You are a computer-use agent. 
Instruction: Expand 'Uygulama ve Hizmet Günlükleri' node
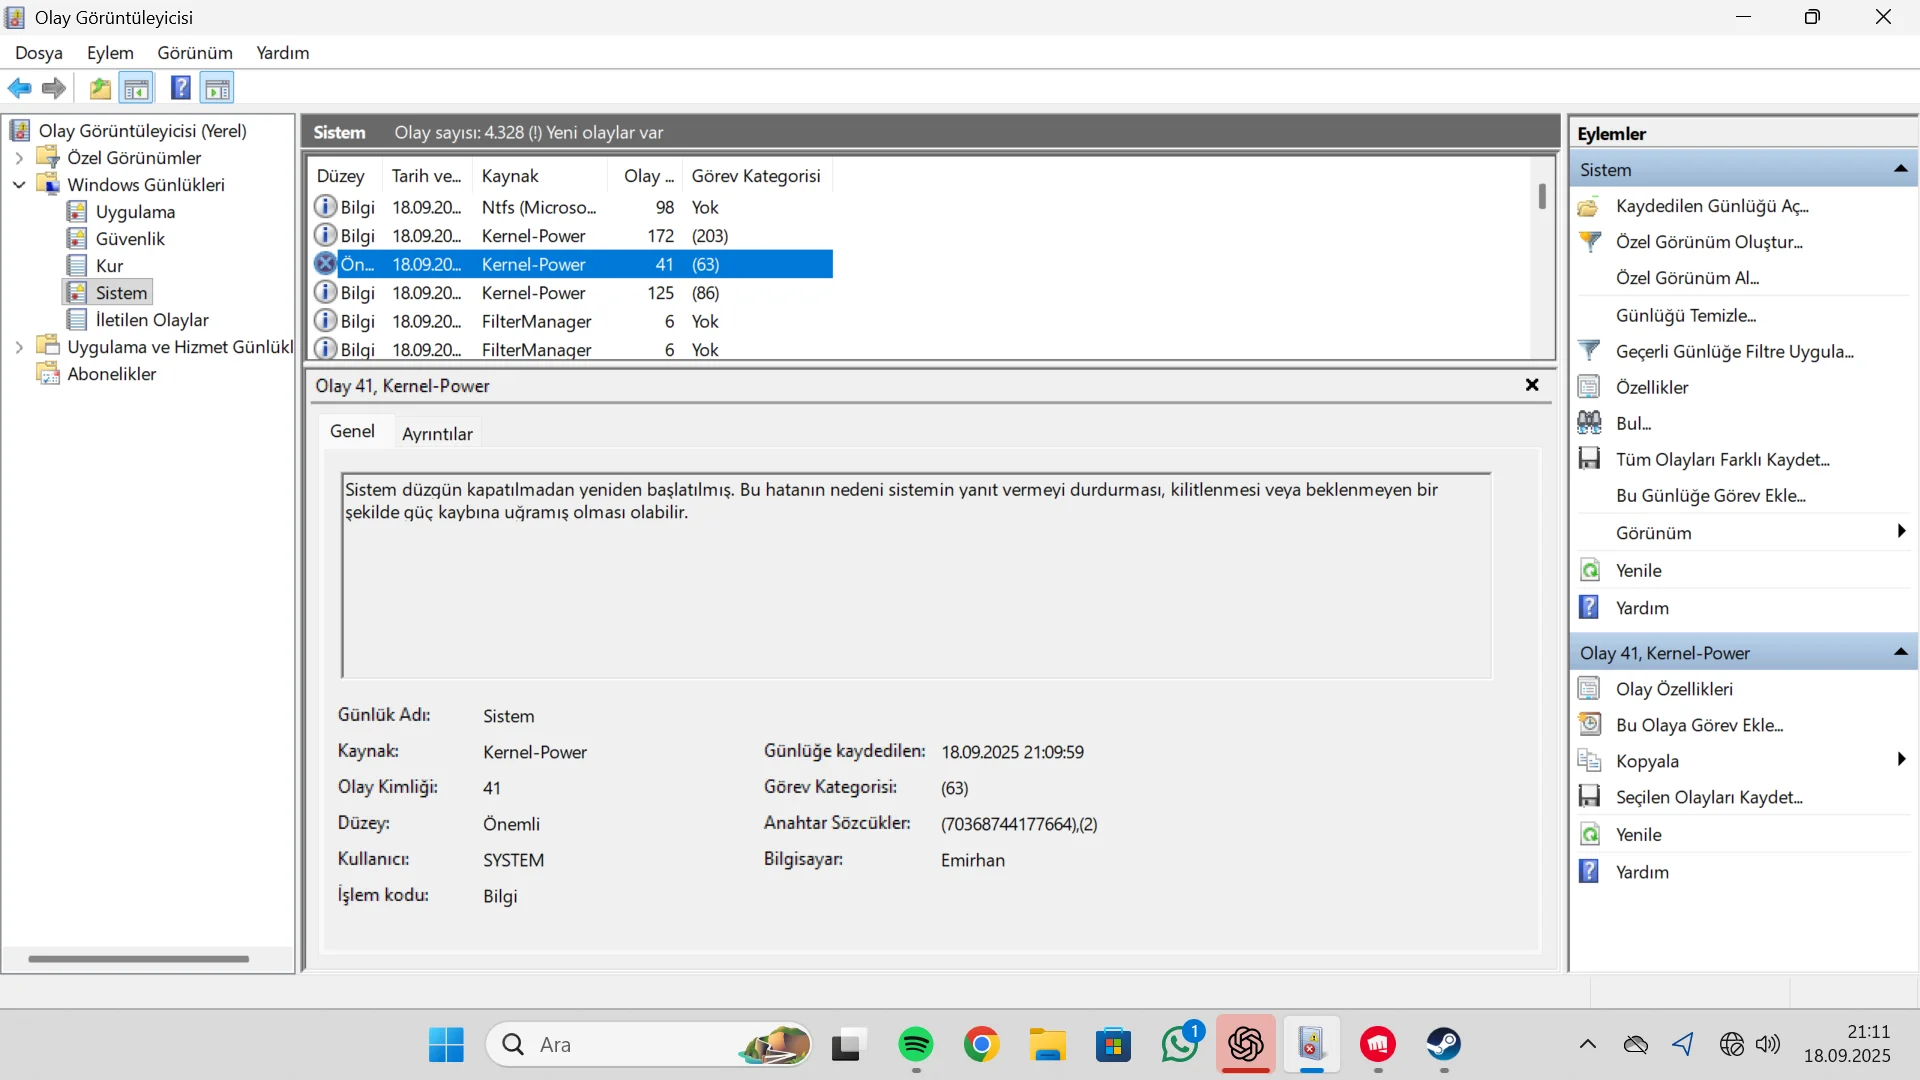click(x=19, y=347)
